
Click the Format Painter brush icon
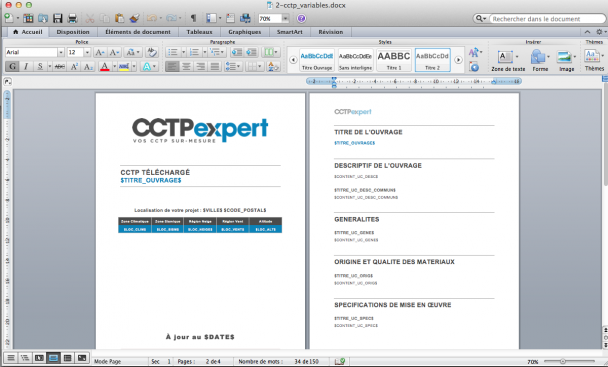point(134,18)
